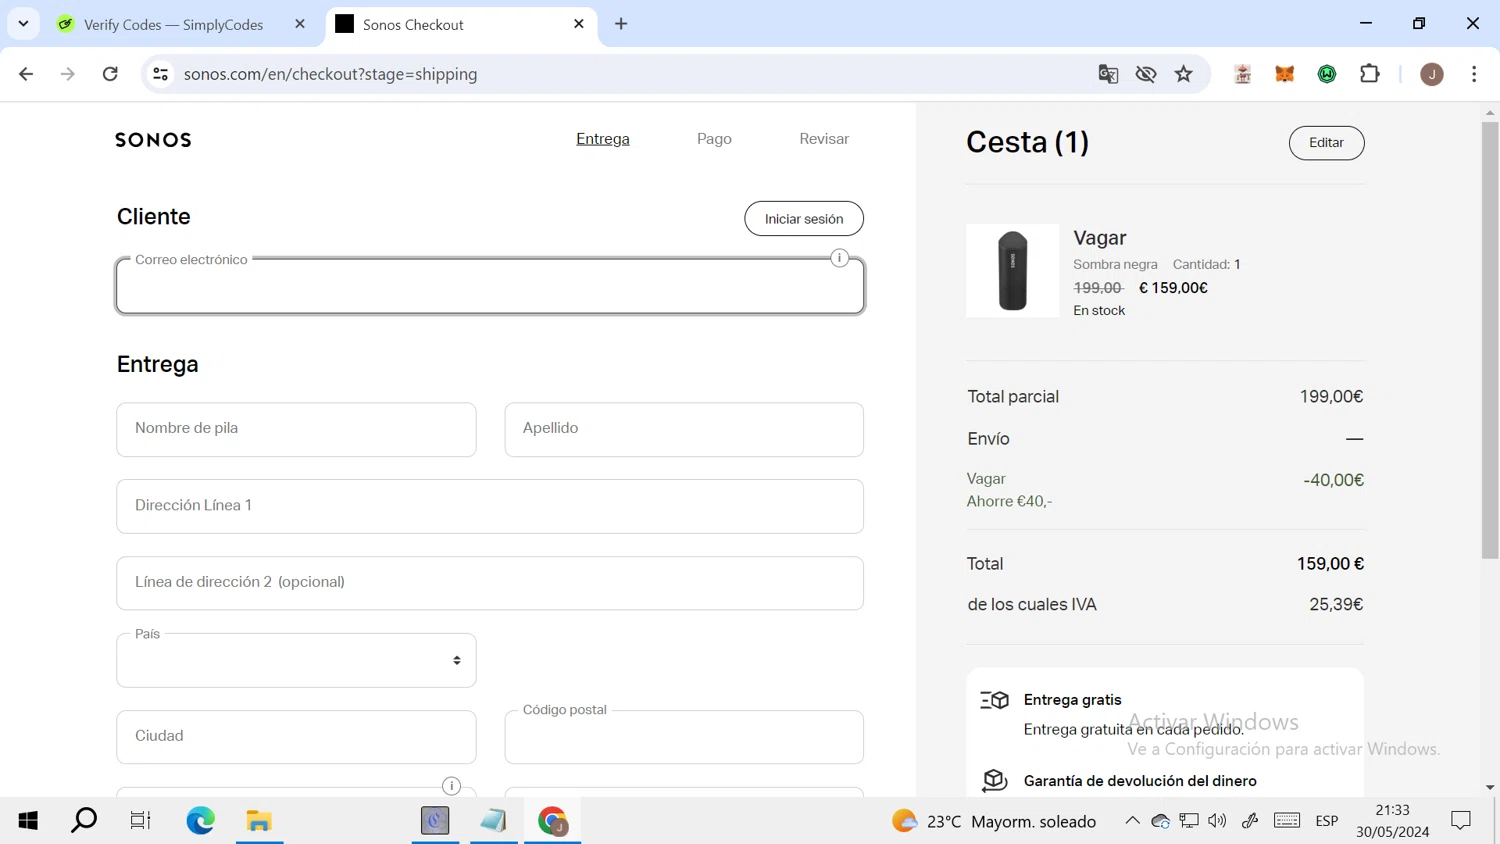Go back to previous page
The width and height of the screenshot is (1500, 844).
coord(26,74)
